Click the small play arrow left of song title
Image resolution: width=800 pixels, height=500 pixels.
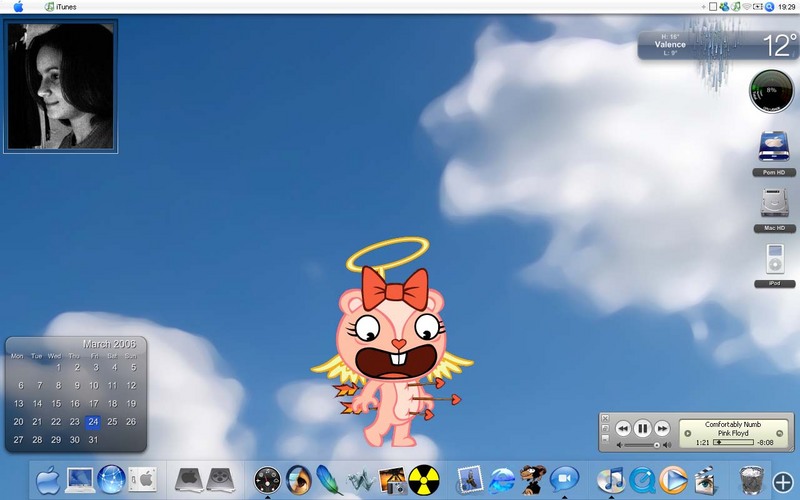(x=687, y=434)
